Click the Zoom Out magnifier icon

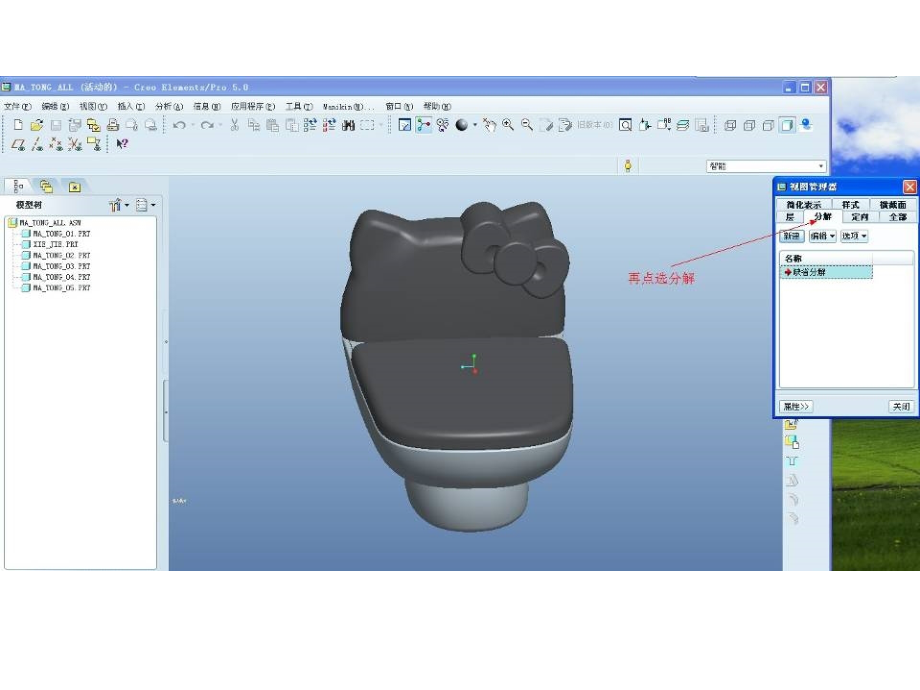tap(527, 125)
